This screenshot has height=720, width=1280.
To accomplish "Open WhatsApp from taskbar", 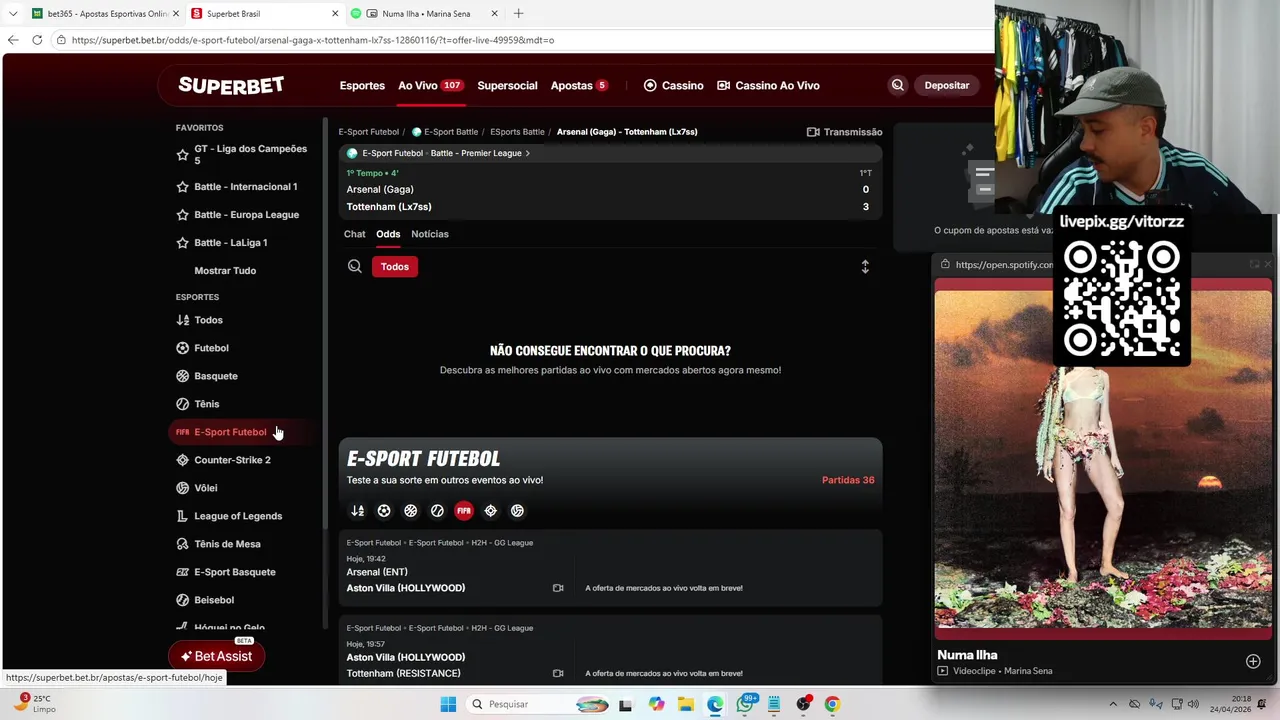I will pos(745,705).
